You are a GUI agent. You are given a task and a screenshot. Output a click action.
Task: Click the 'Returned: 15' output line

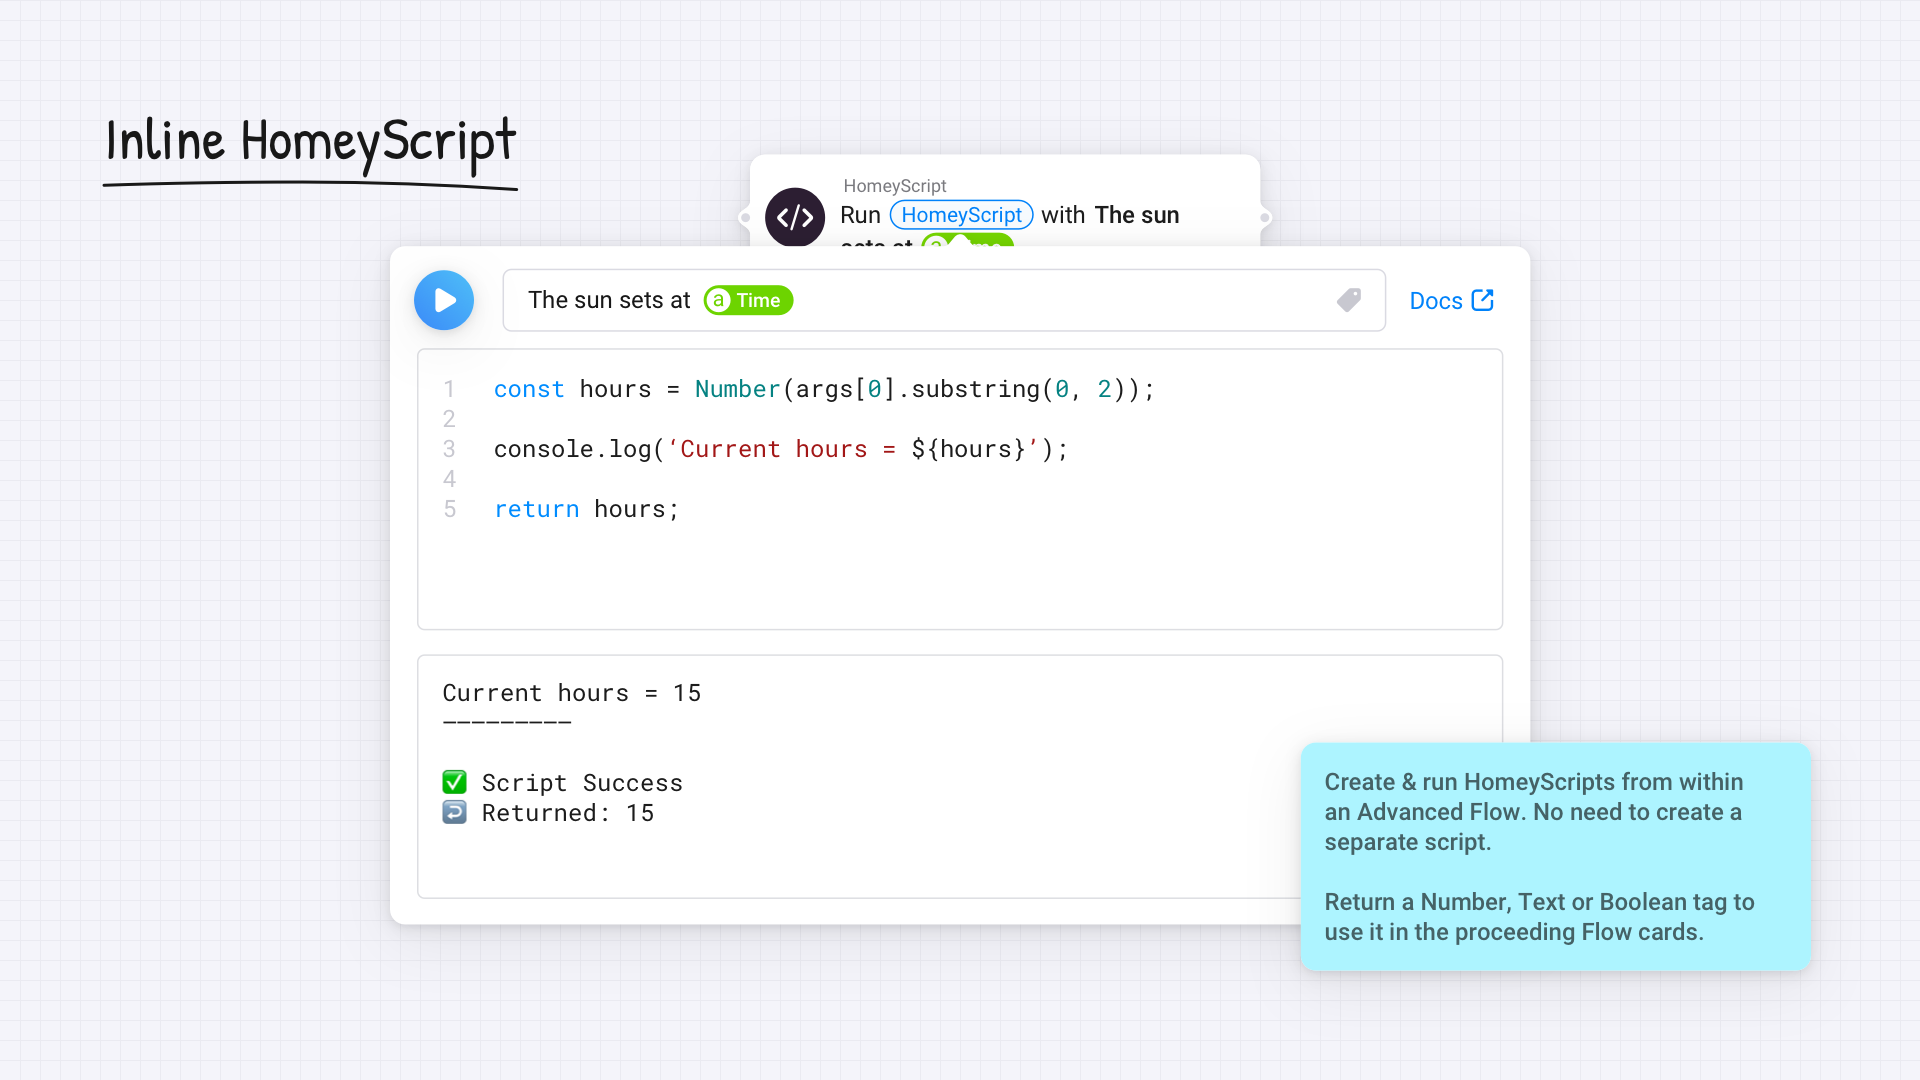pyautogui.click(x=568, y=813)
